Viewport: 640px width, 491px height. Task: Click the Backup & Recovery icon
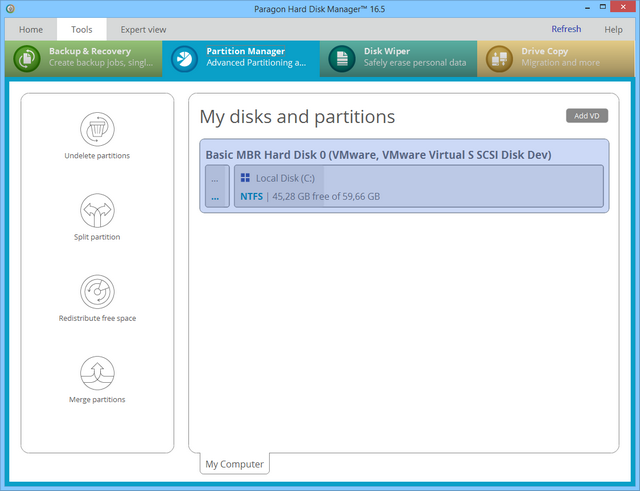pyautogui.click(x=26, y=58)
